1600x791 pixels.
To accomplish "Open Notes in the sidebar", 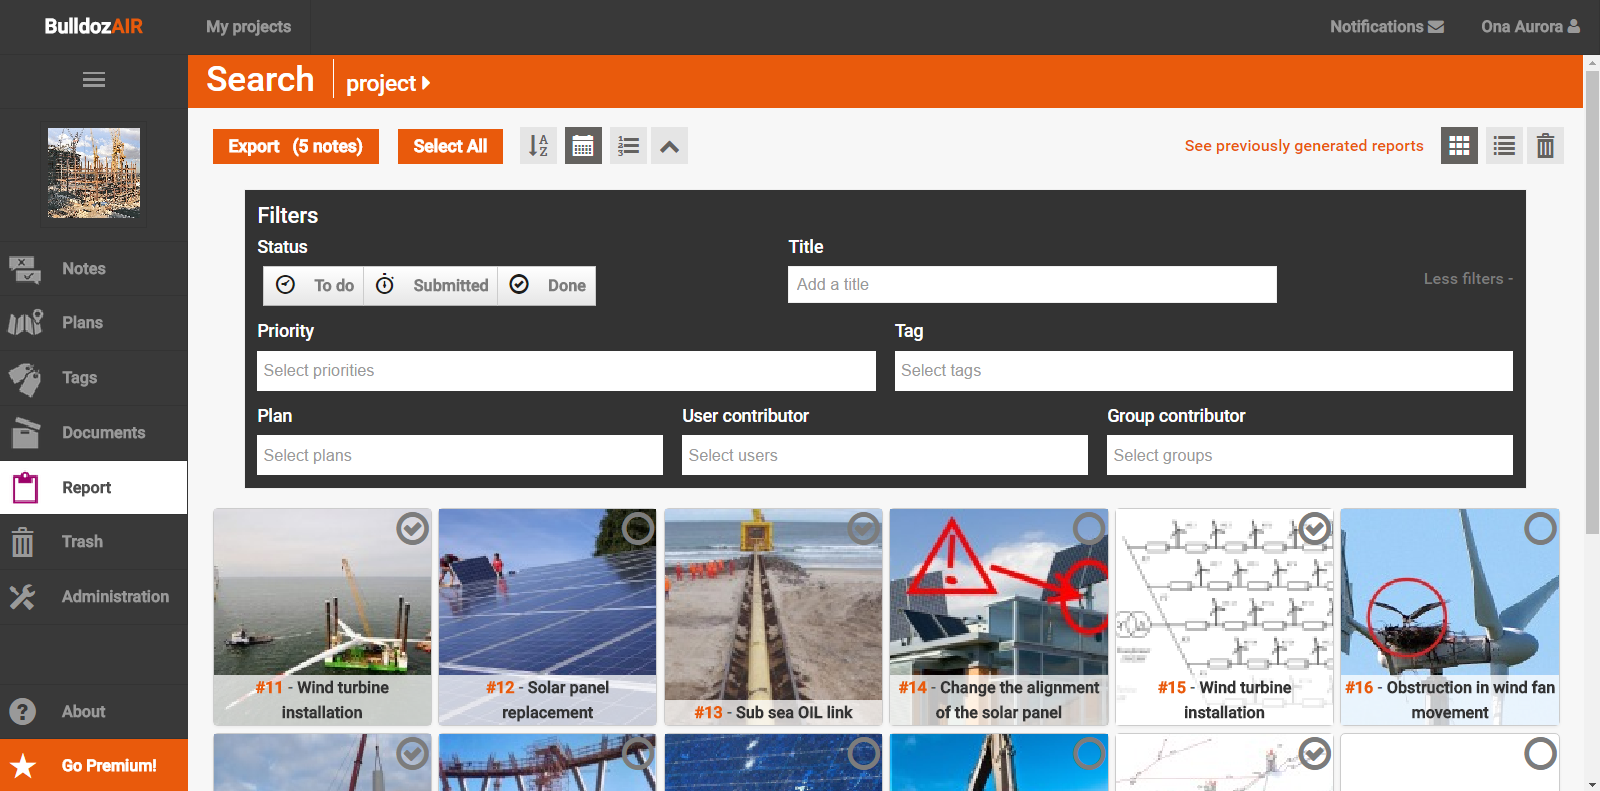I will click(94, 268).
